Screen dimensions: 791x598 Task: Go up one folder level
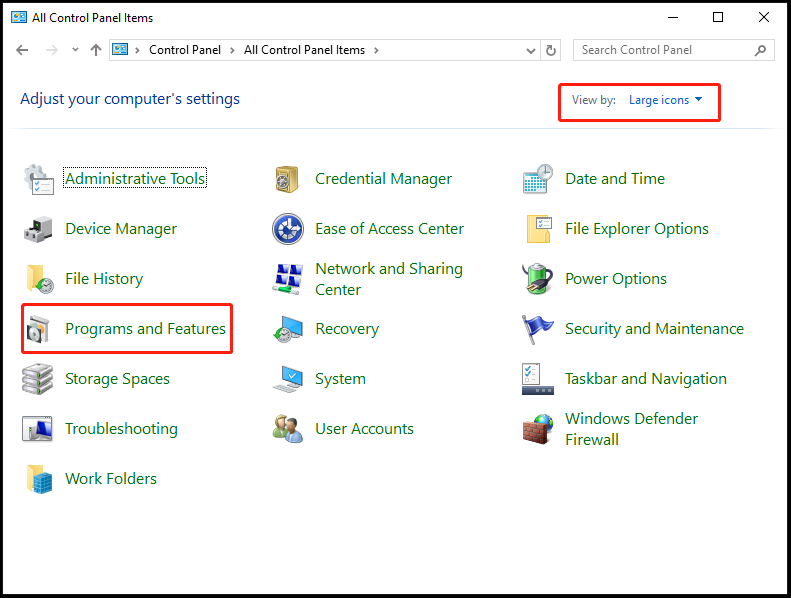coord(96,50)
